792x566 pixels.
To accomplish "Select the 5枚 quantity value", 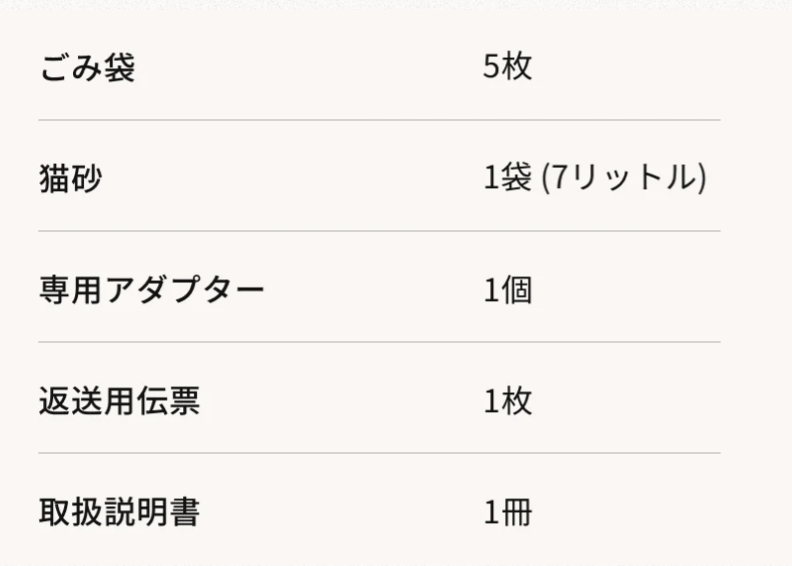I will click(x=507, y=68).
